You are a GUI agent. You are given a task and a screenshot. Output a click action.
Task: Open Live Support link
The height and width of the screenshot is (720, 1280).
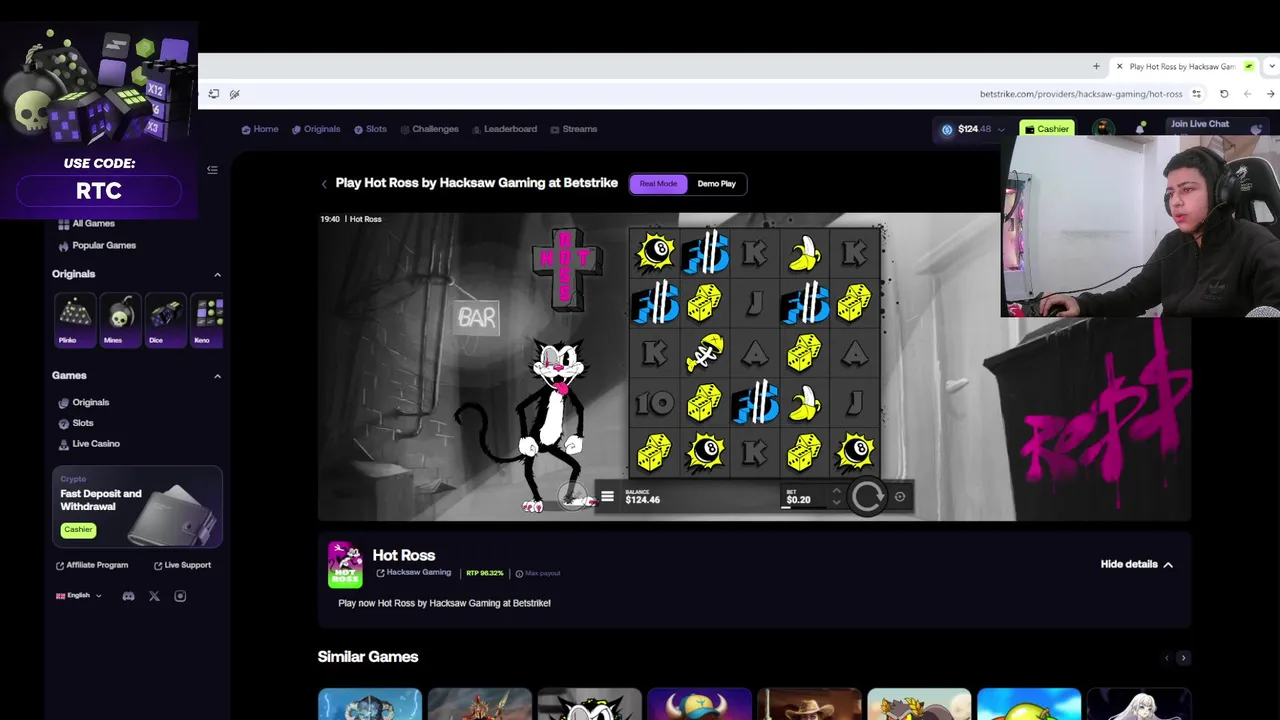tap(182, 565)
